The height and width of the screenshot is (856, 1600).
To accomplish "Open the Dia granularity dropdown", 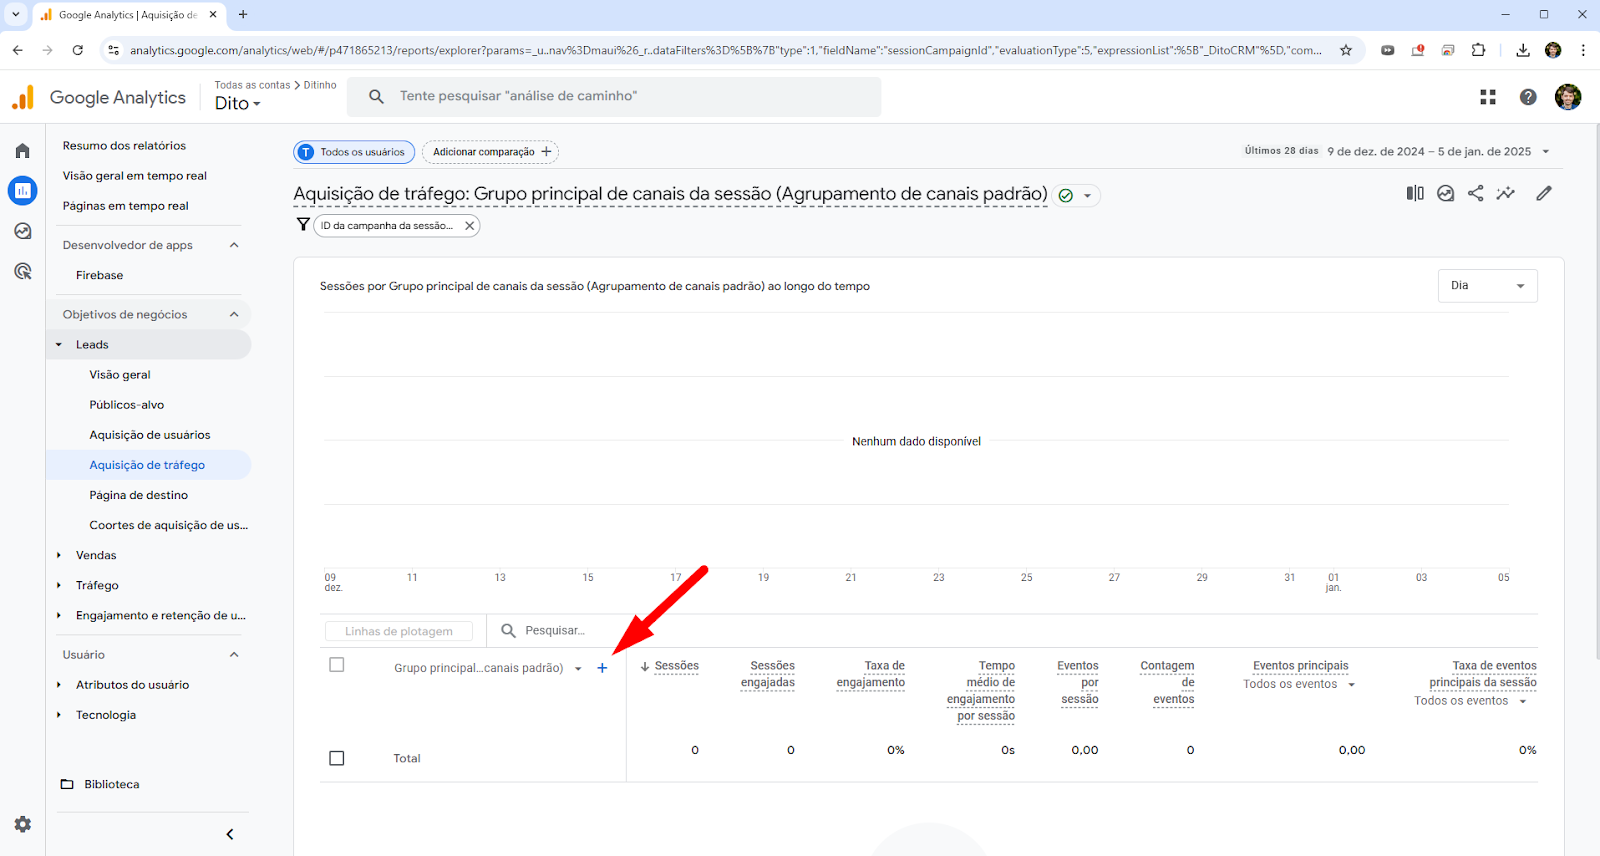I will pyautogui.click(x=1487, y=286).
